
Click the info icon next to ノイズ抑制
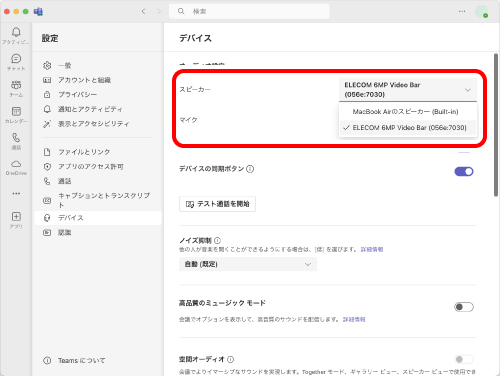pos(217,240)
